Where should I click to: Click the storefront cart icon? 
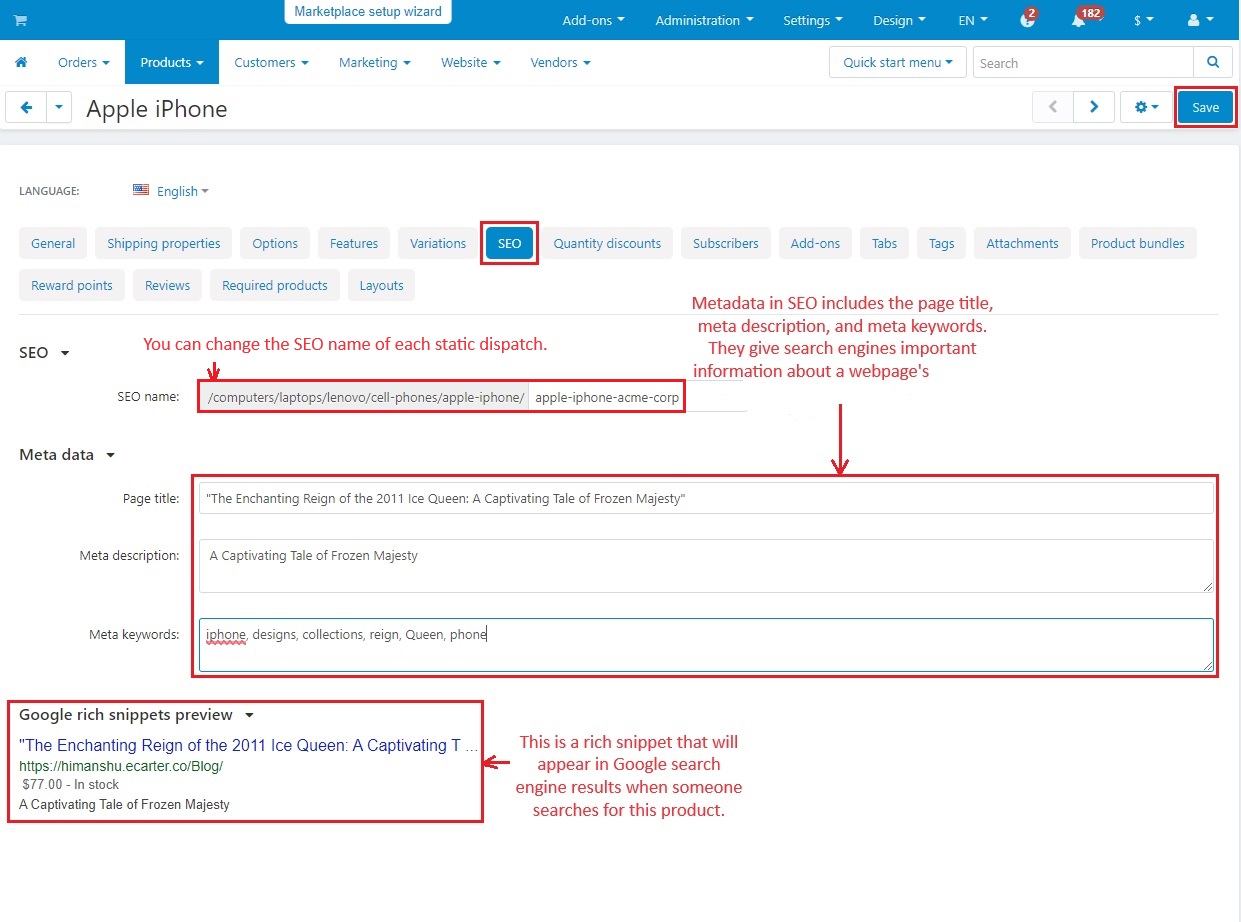(20, 20)
